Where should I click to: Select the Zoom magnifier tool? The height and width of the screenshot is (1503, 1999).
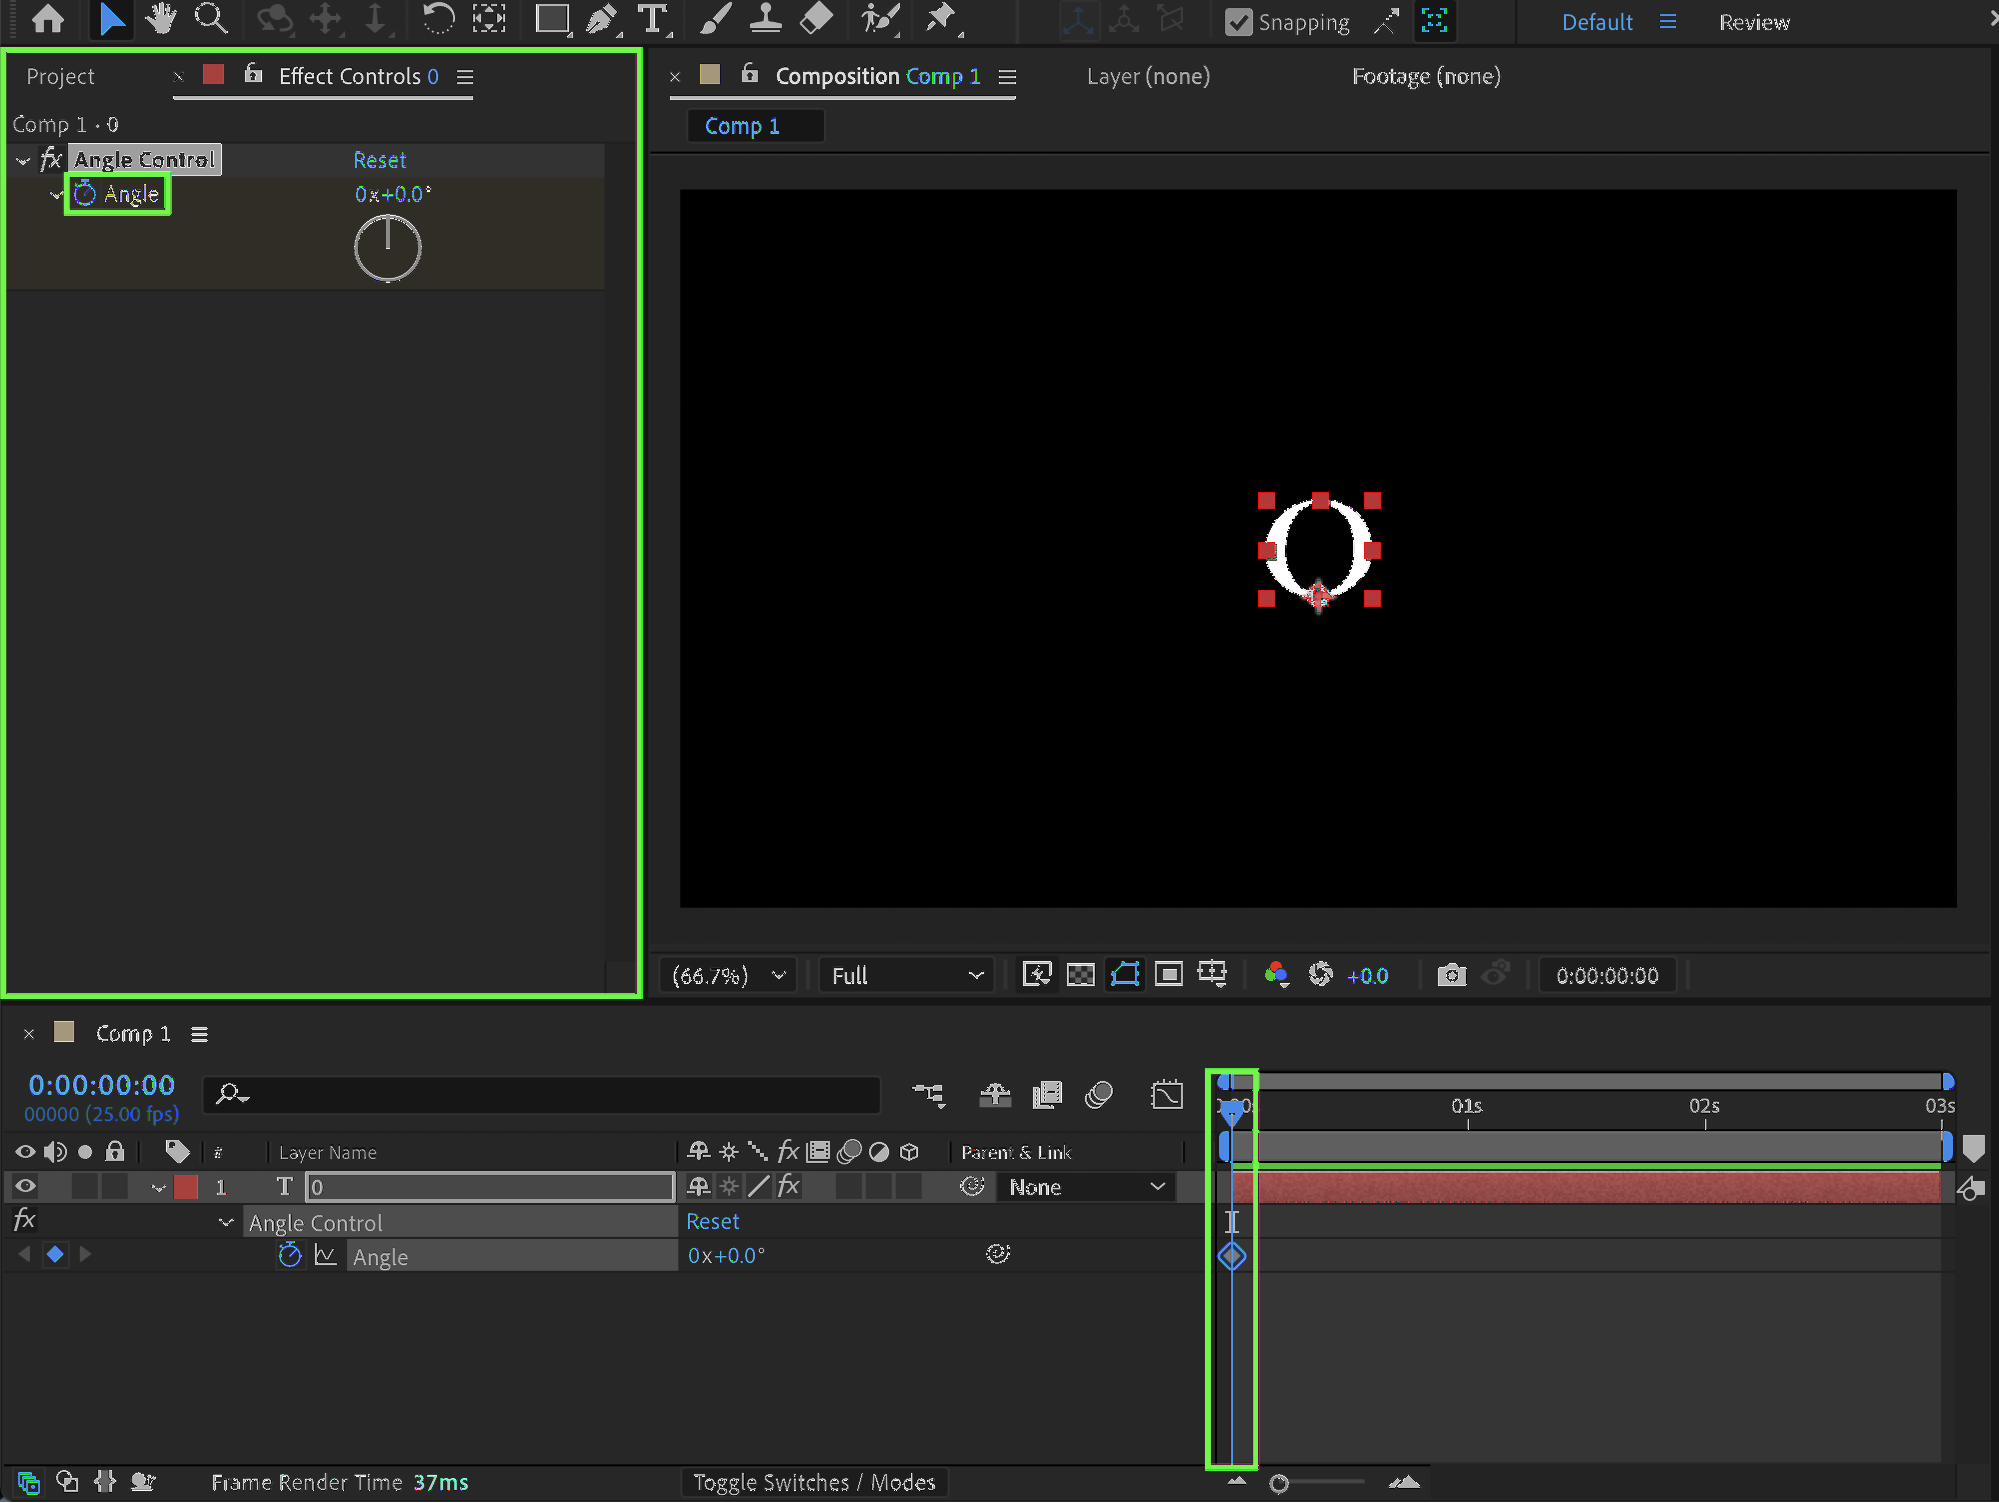pyautogui.click(x=211, y=19)
